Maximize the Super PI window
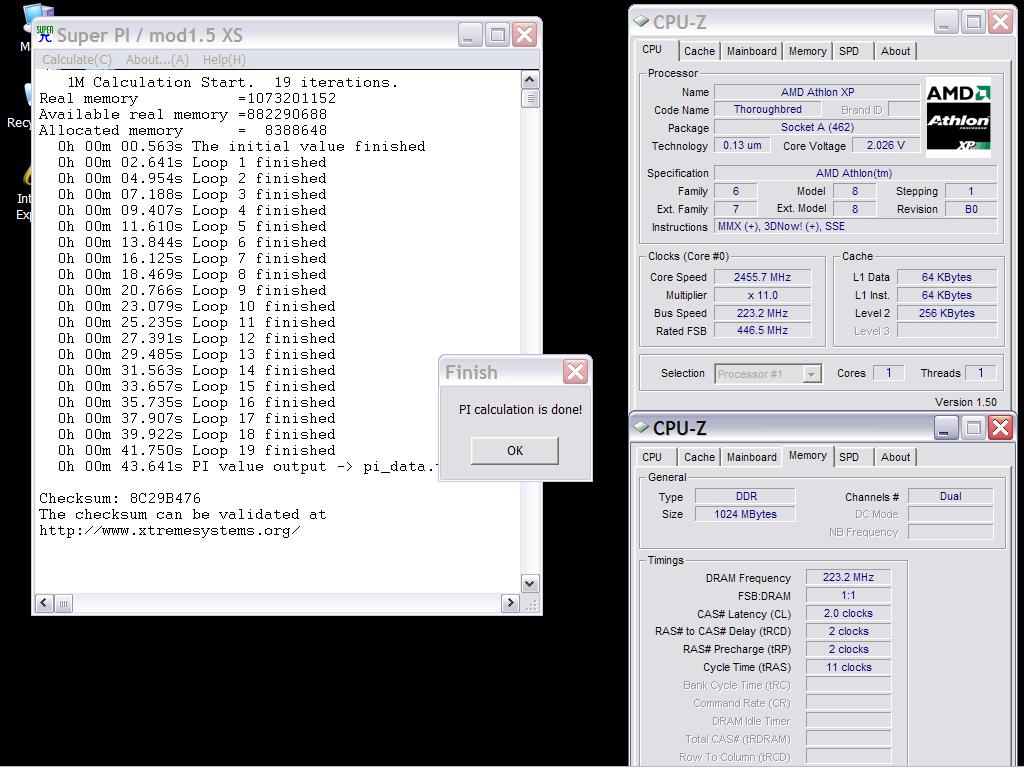This screenshot has width=1024, height=768. (x=497, y=35)
